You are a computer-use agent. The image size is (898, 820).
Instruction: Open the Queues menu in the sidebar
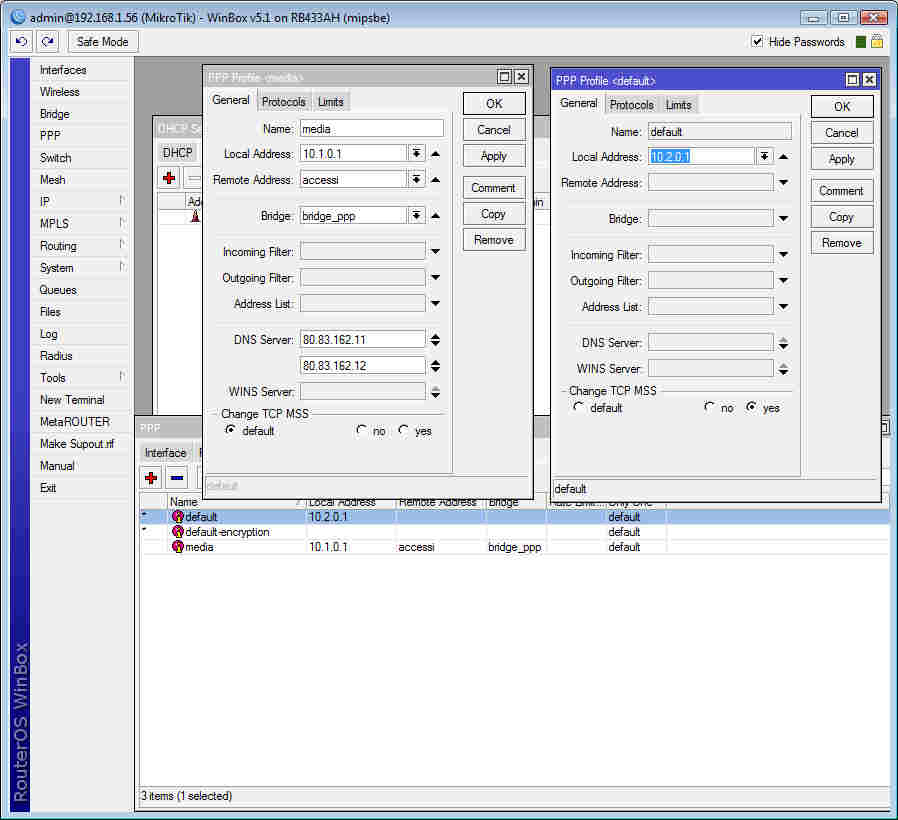click(58, 290)
